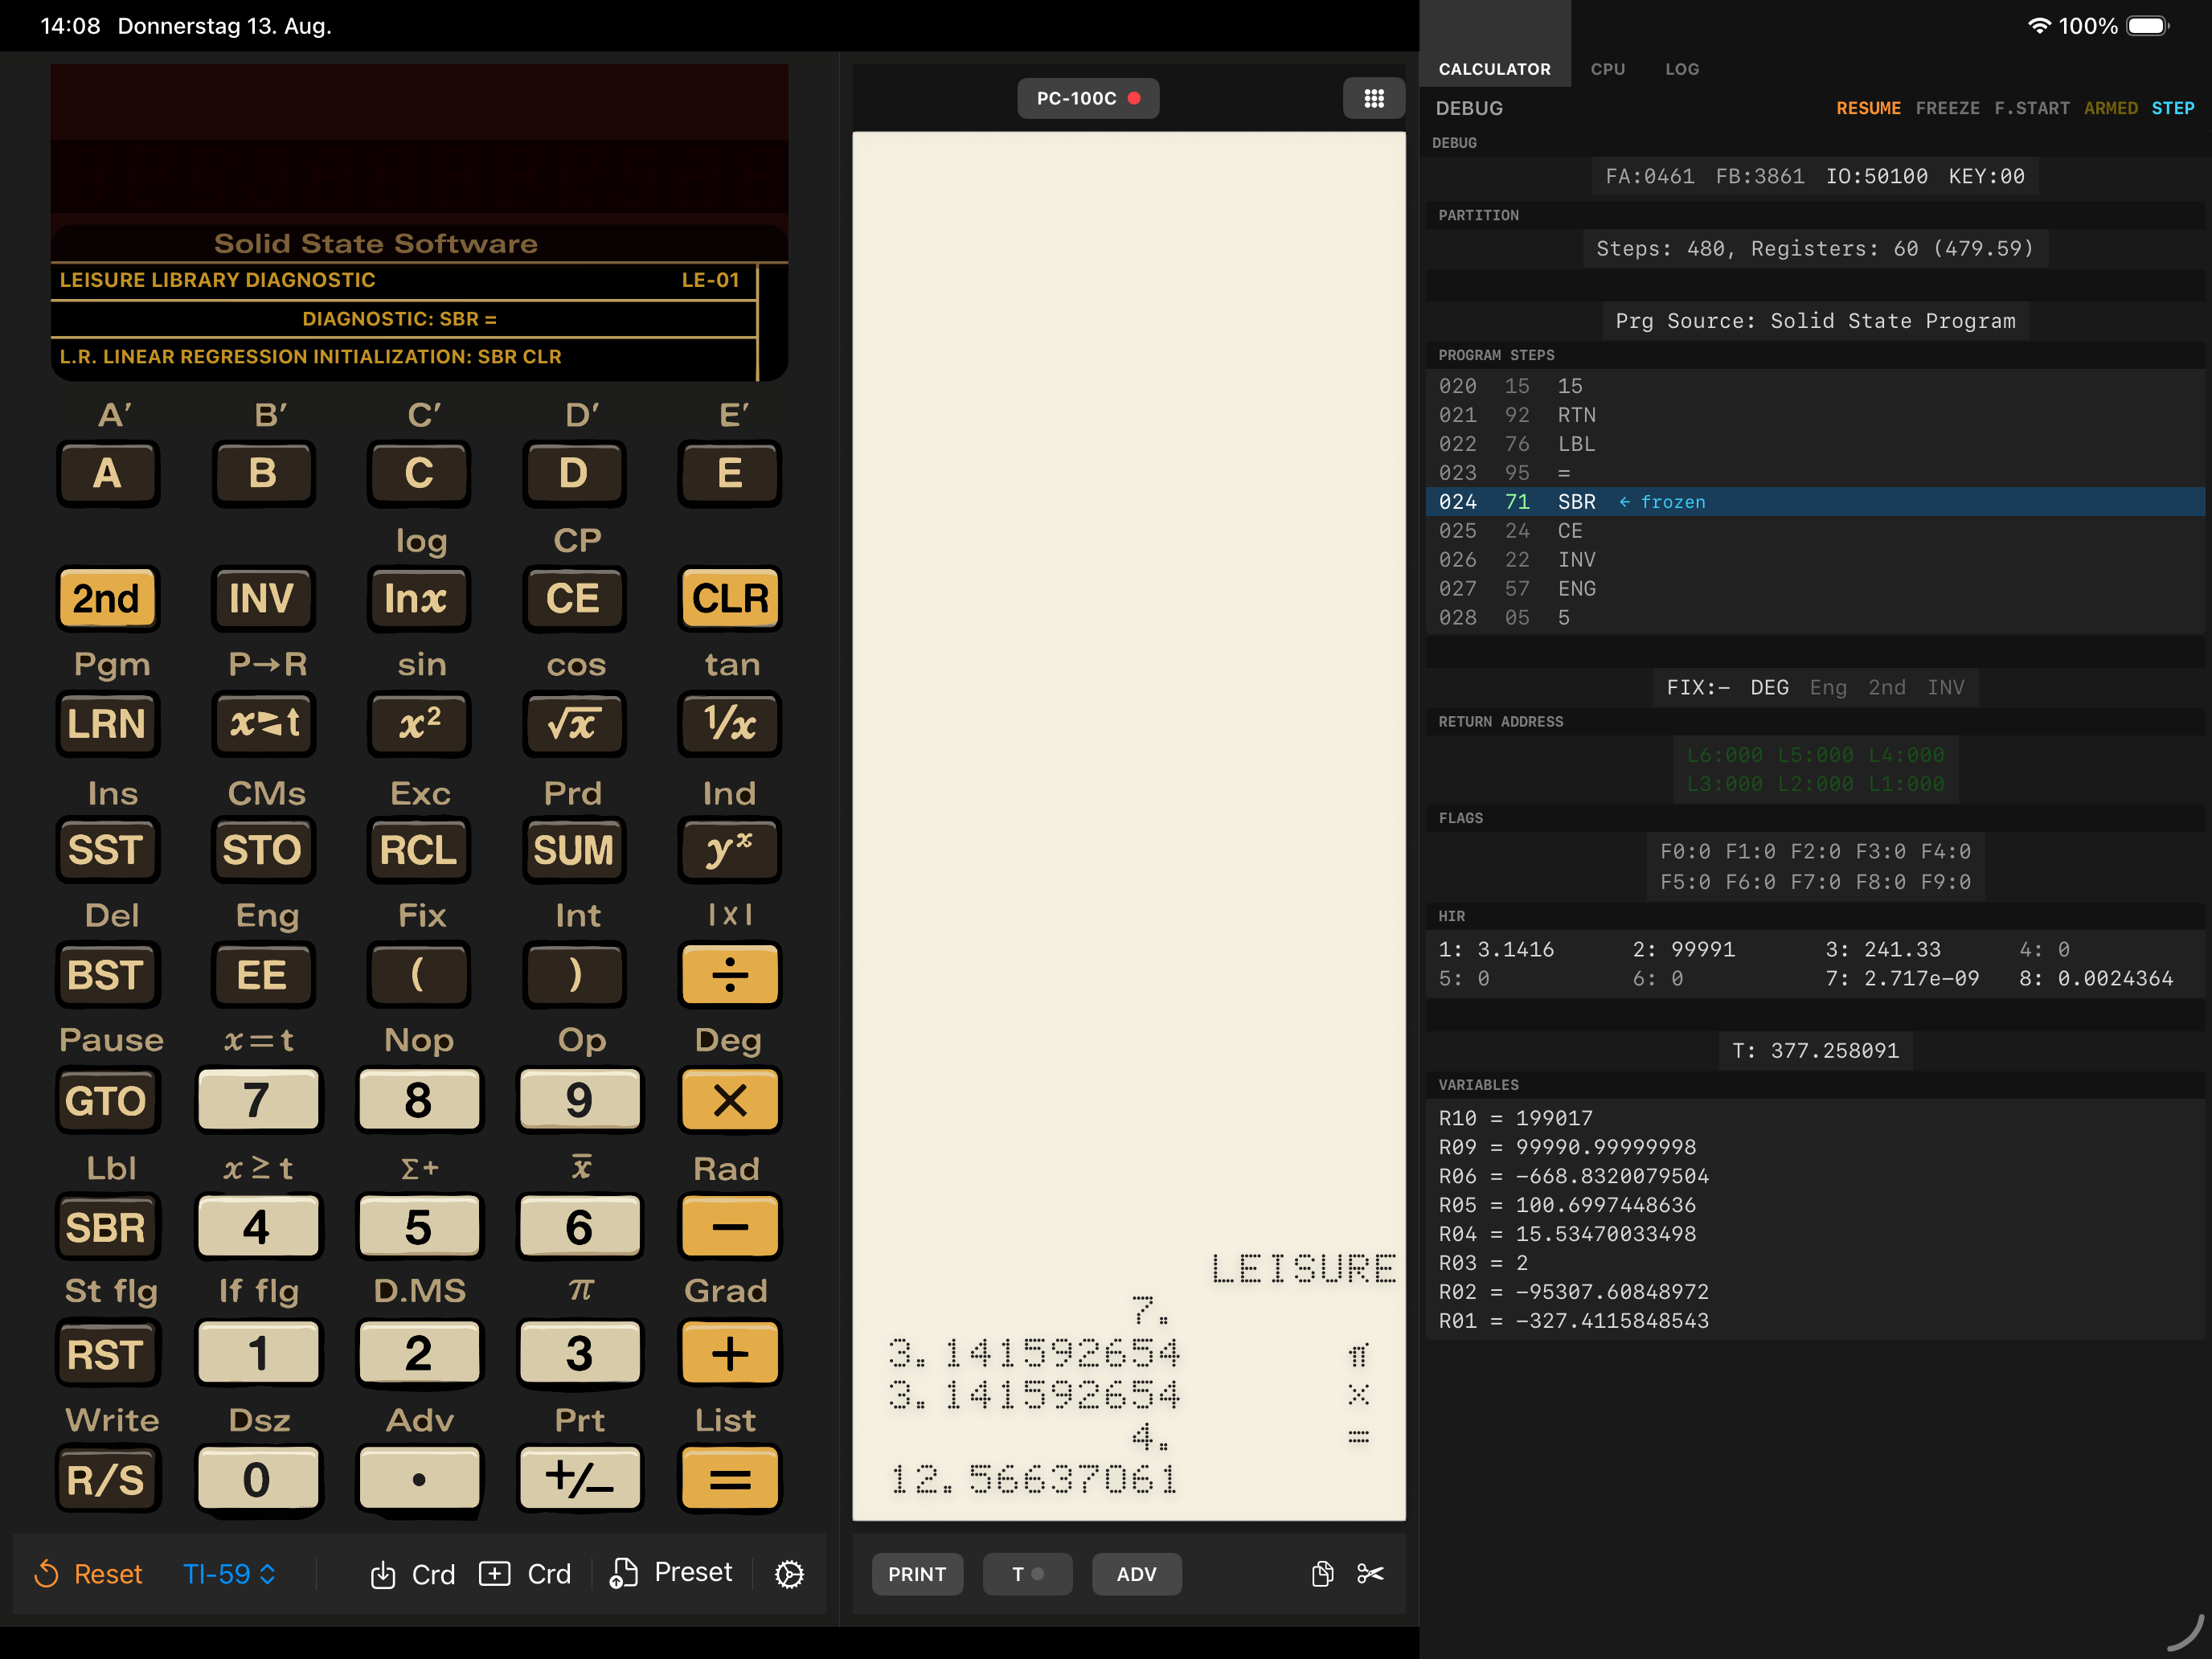
Task: Toggle the LRN learn mode key
Action: pyautogui.click(x=108, y=723)
